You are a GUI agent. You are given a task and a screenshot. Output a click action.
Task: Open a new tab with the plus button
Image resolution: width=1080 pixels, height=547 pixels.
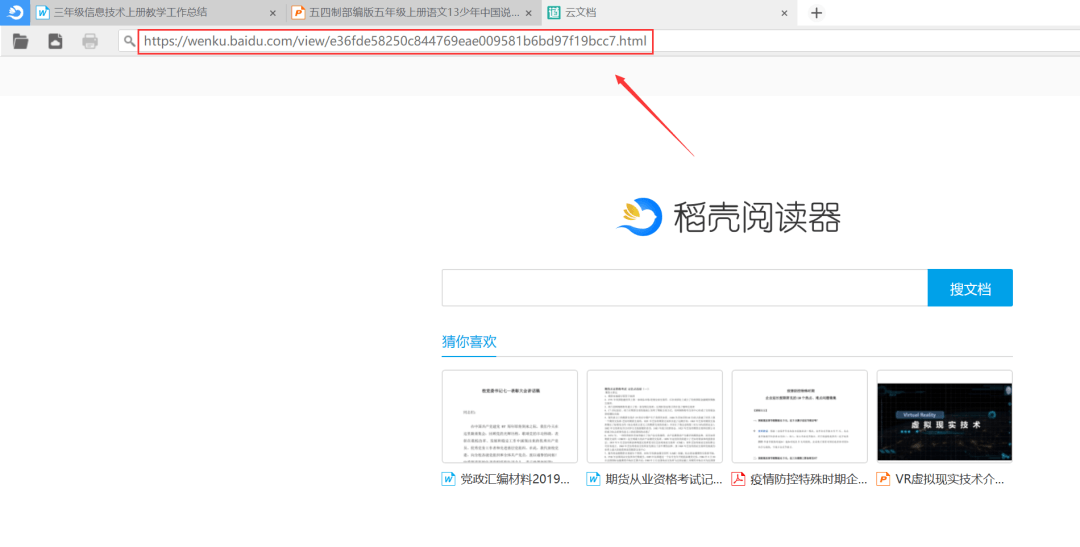tap(816, 13)
